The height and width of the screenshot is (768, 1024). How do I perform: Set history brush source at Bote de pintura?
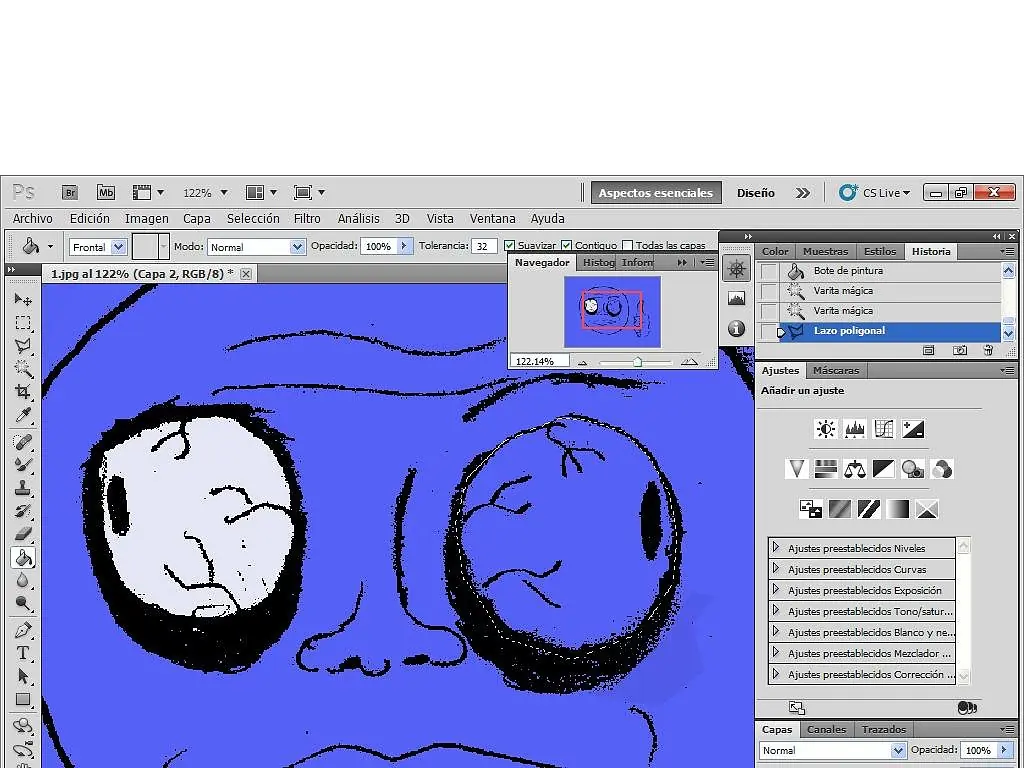769,271
